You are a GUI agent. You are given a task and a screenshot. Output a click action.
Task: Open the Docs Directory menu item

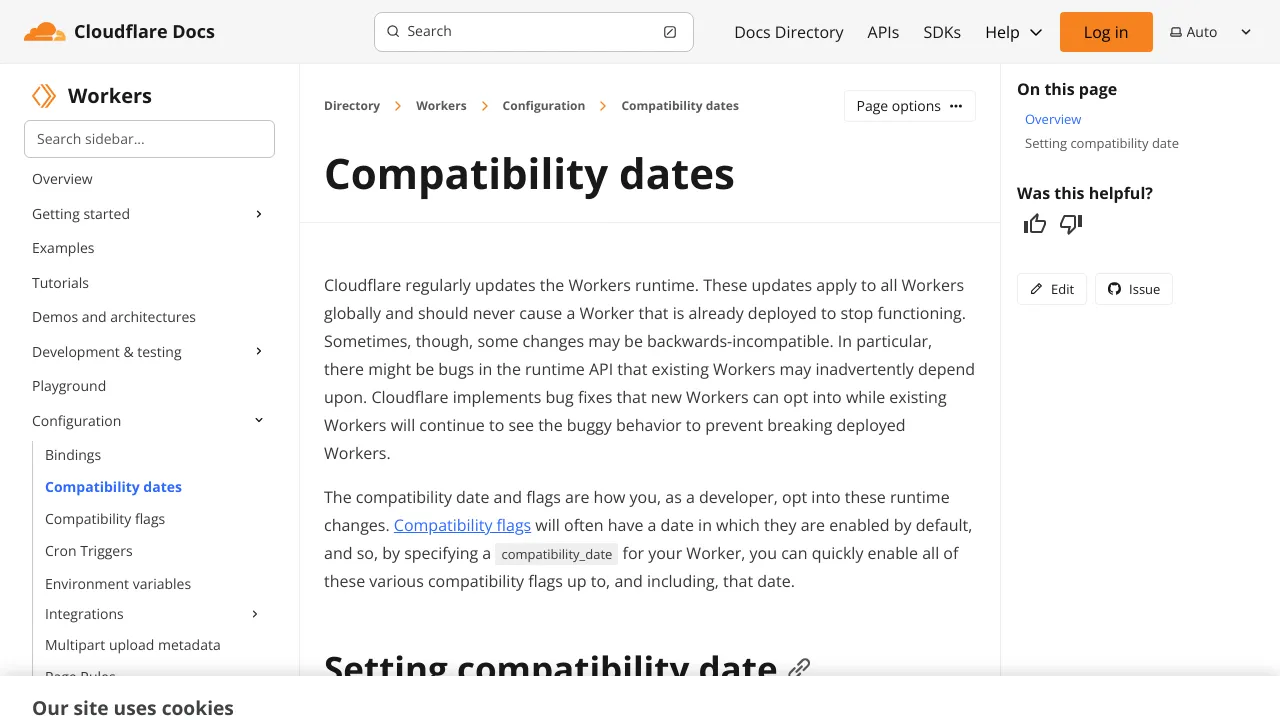click(x=789, y=32)
